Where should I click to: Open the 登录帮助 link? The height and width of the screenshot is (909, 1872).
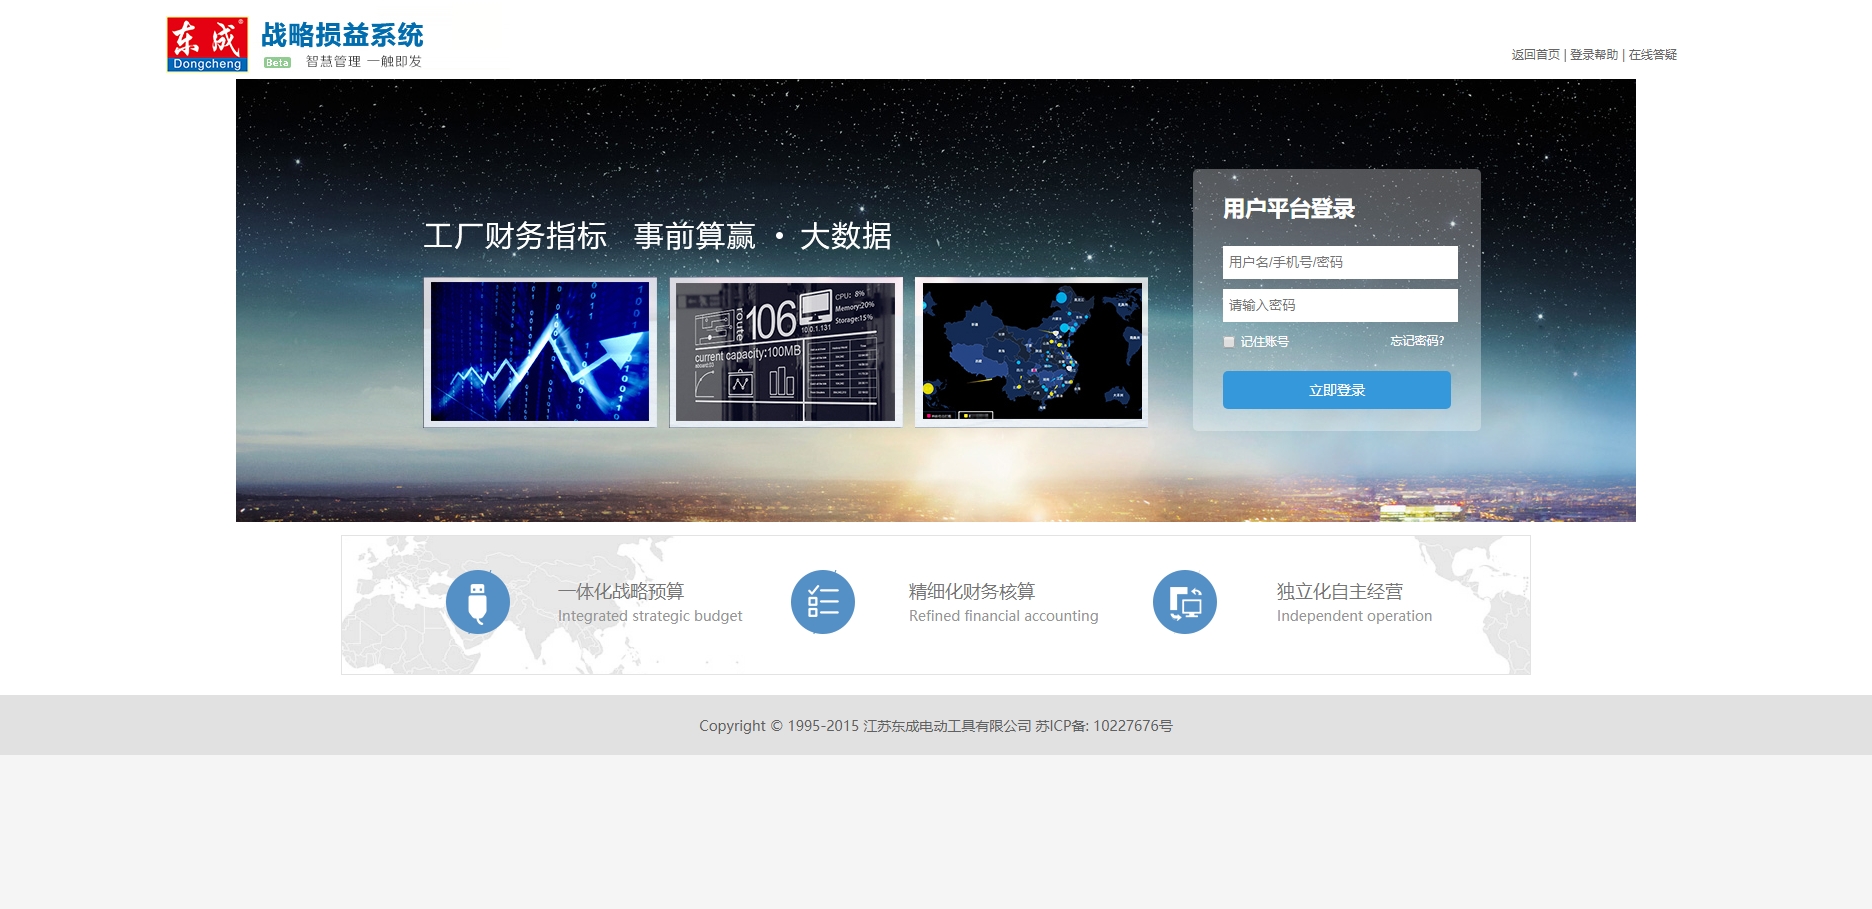[1594, 55]
